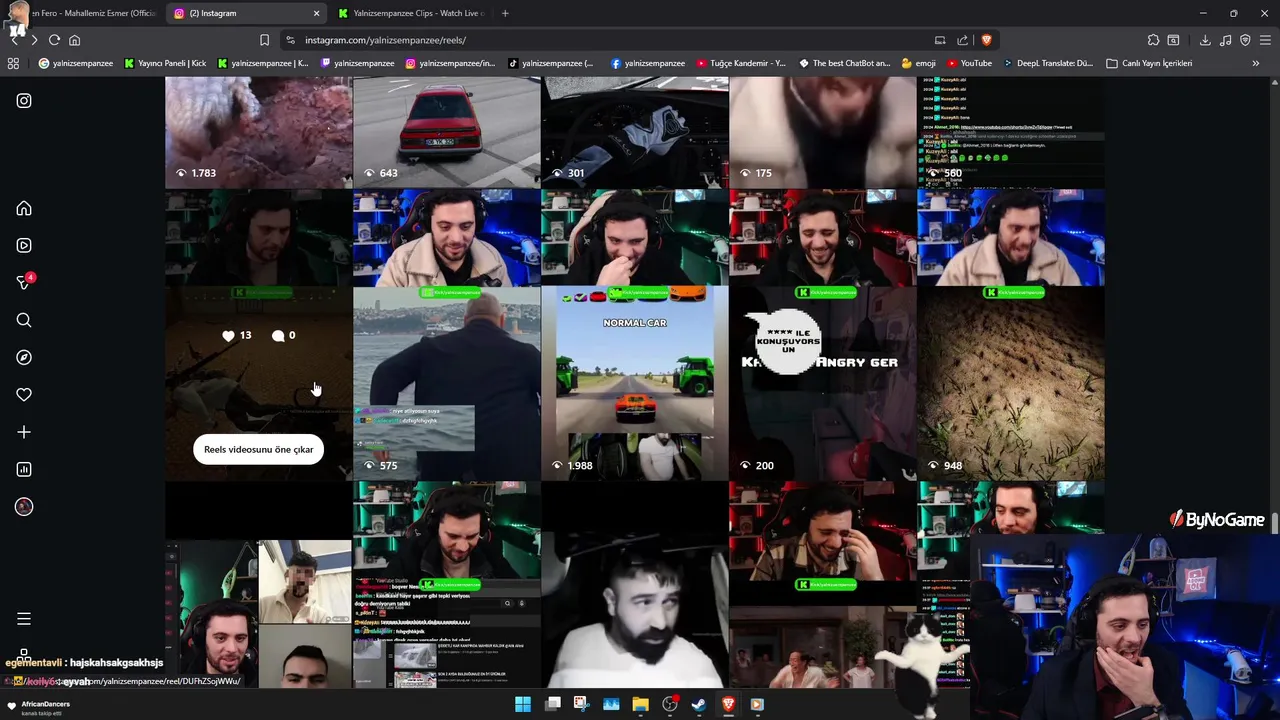Open The best ChatBot bookmark
This screenshot has height=720, width=1280.
[x=844, y=63]
